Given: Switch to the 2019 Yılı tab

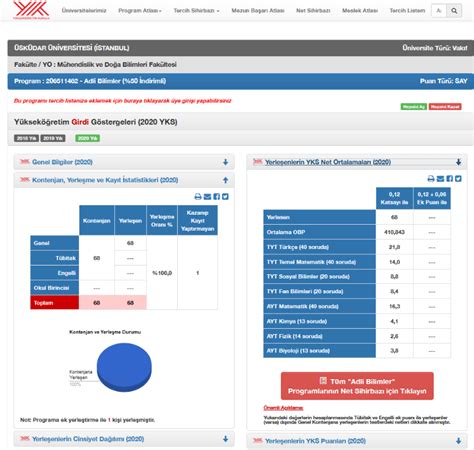Looking at the screenshot, I should pyautogui.click(x=53, y=138).
